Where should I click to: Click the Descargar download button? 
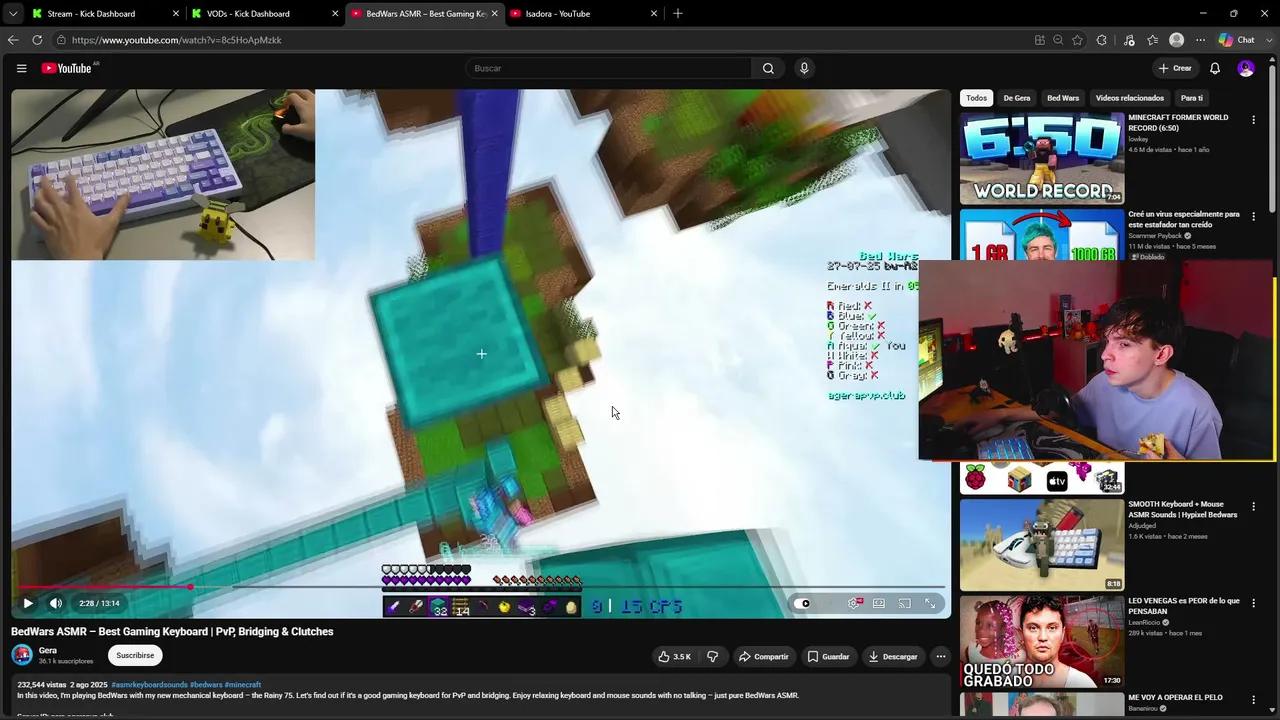coord(893,657)
